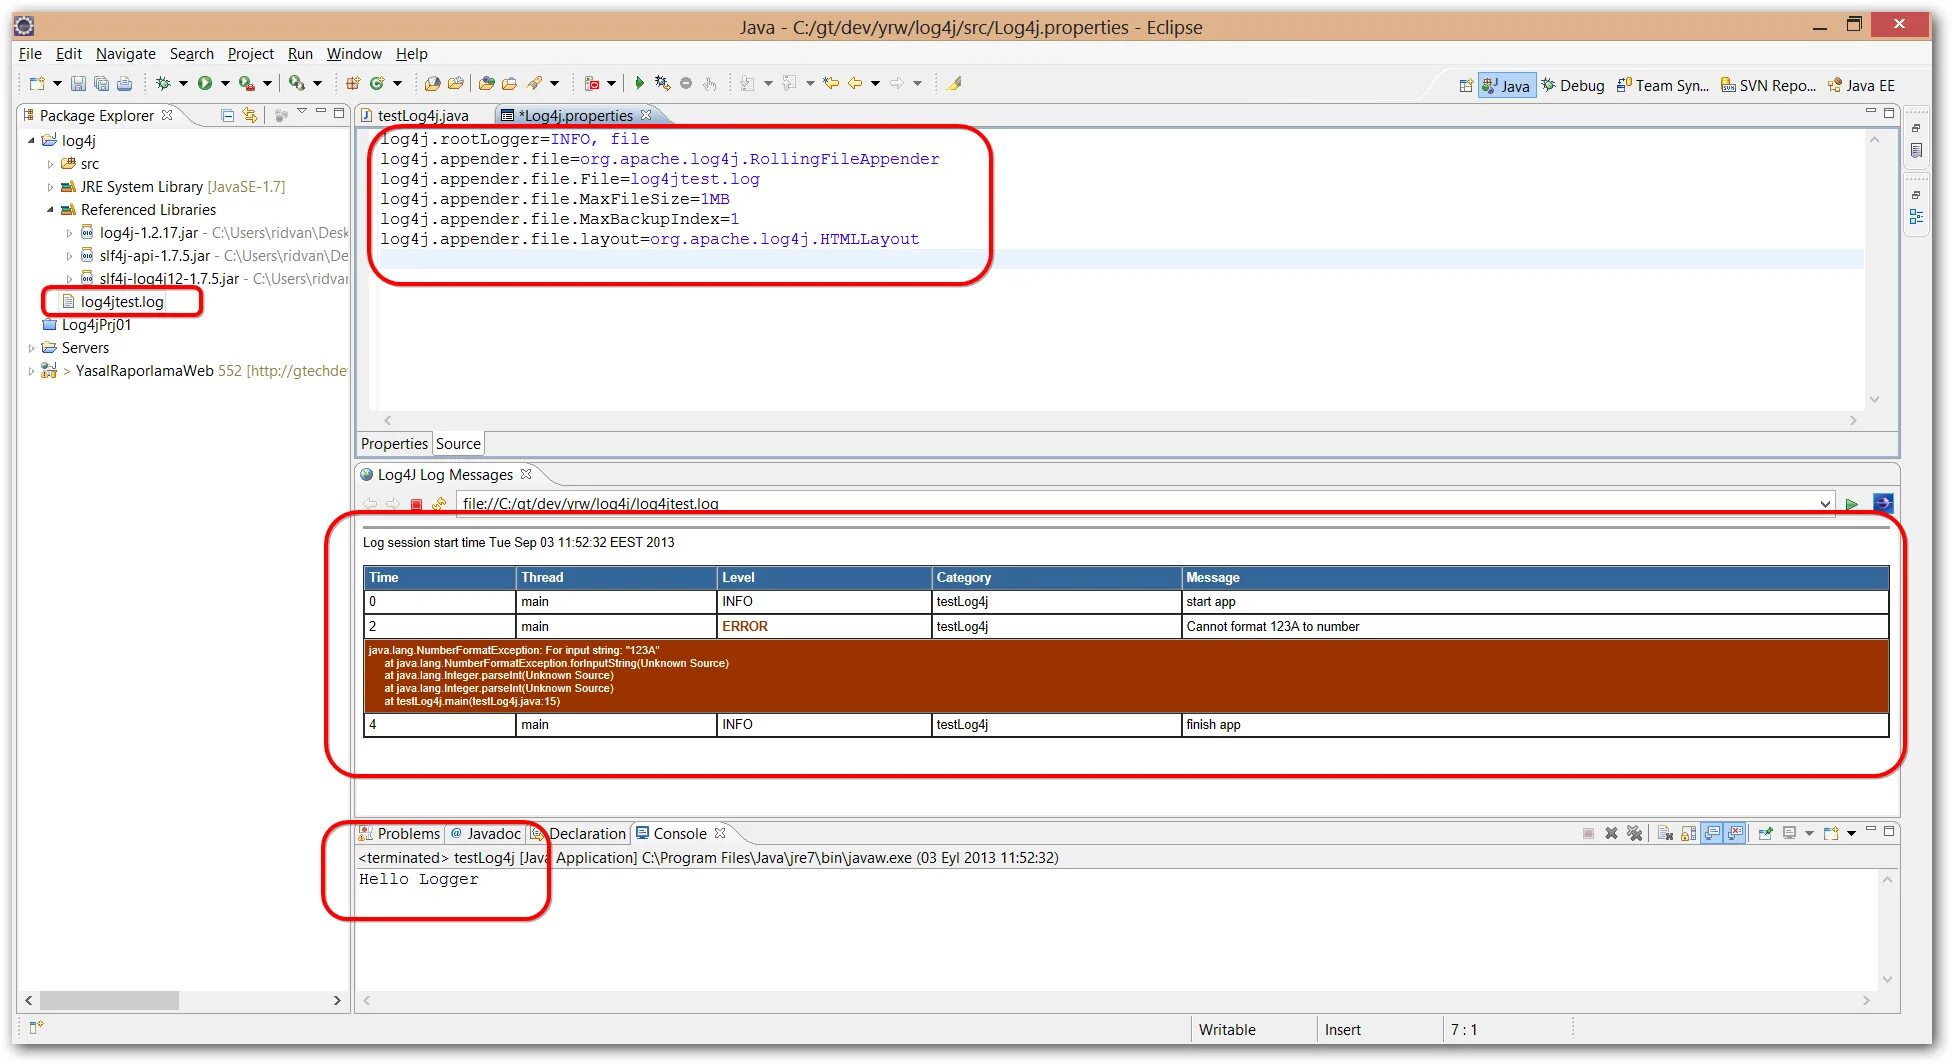
Task: Click Remove All Terminated Launches in Console
Action: (x=1635, y=833)
